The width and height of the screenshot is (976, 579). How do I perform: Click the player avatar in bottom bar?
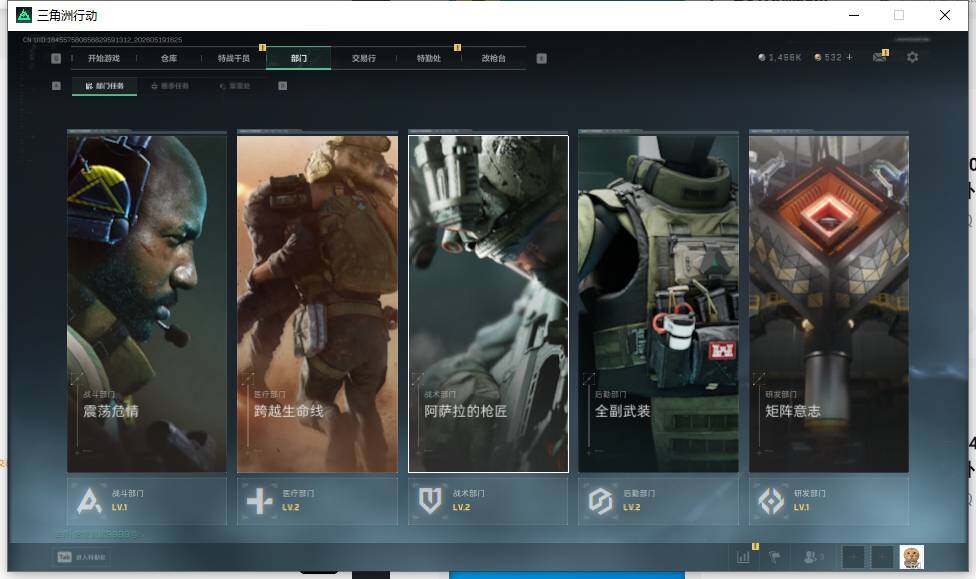[x=912, y=557]
